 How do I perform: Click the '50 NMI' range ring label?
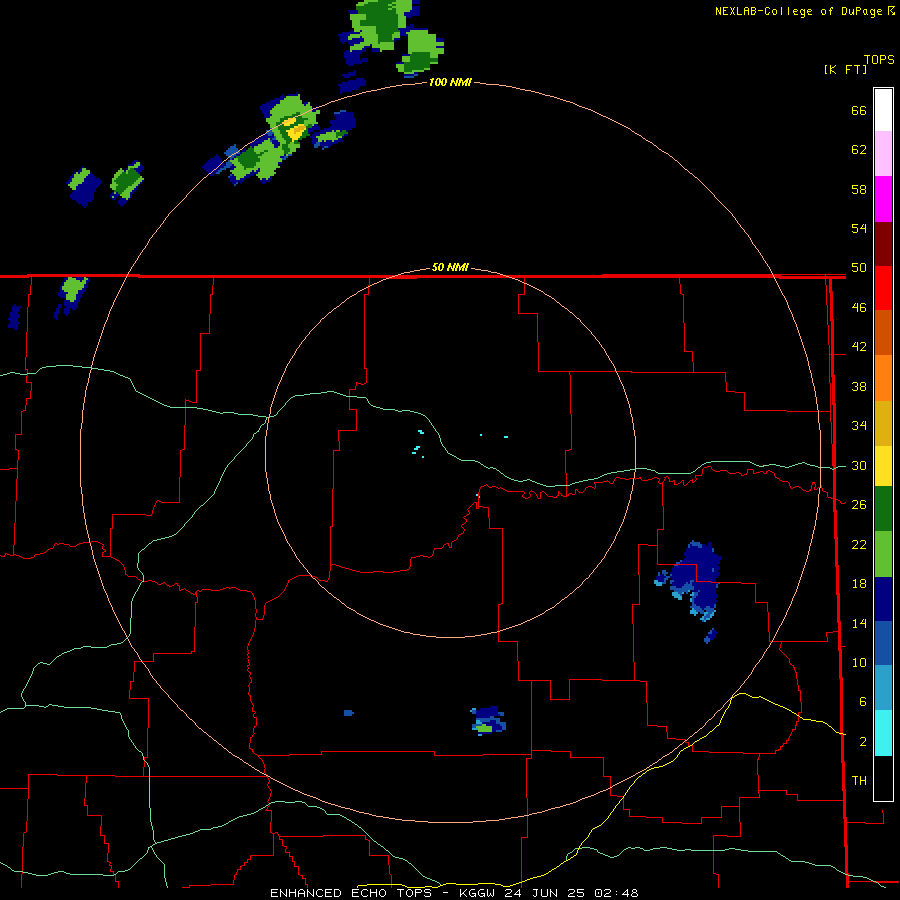click(x=450, y=267)
